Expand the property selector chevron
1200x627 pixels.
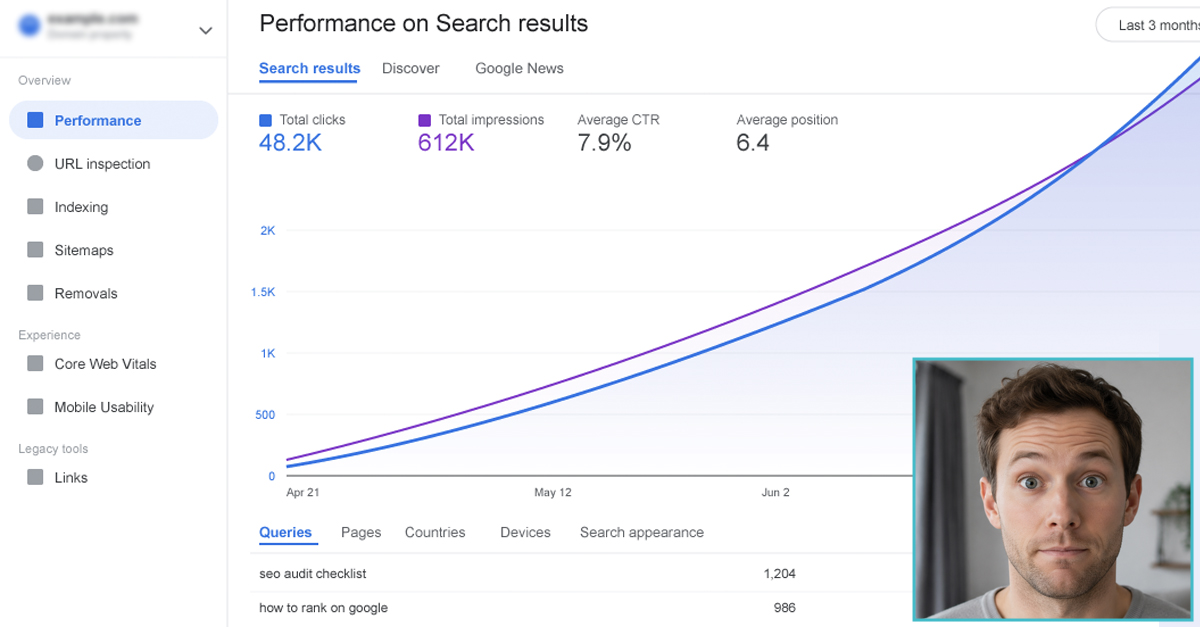tap(205, 30)
